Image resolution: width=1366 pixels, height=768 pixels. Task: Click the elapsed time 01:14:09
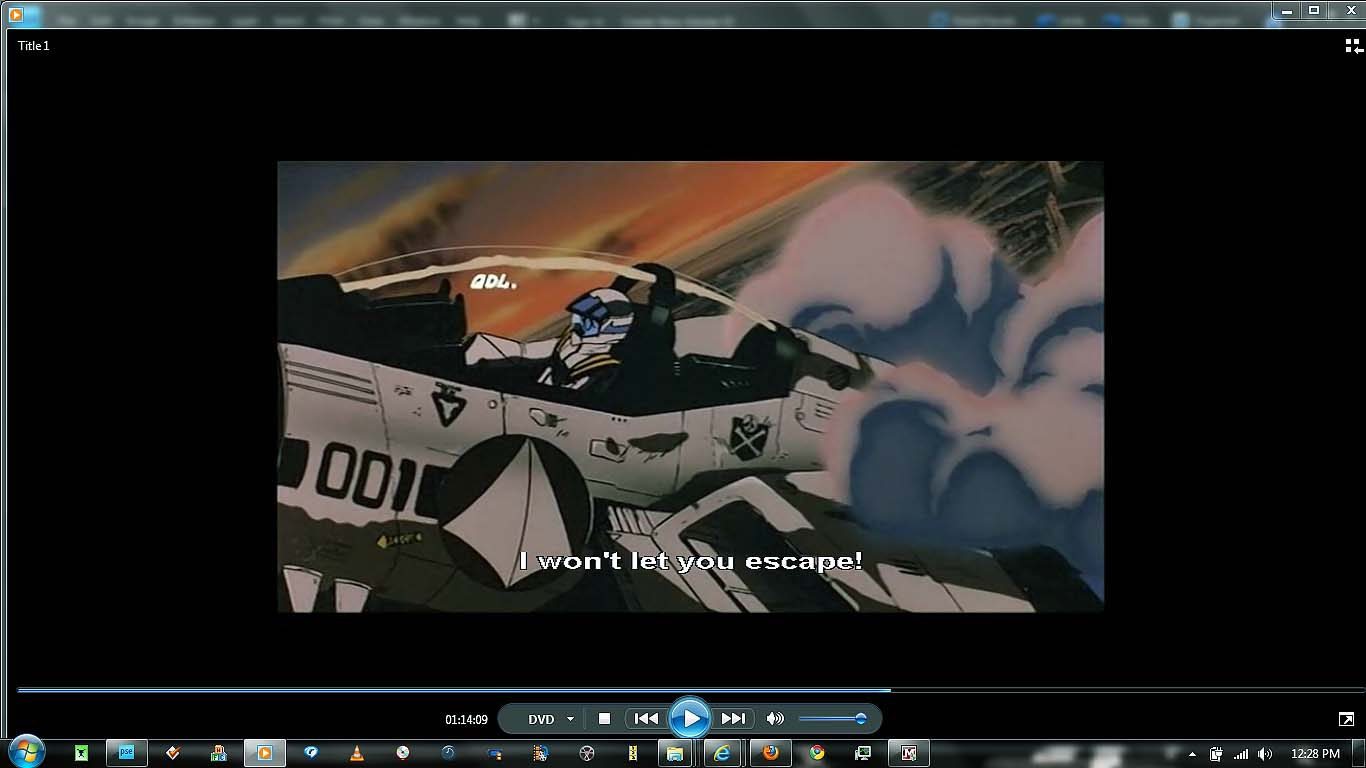point(466,720)
